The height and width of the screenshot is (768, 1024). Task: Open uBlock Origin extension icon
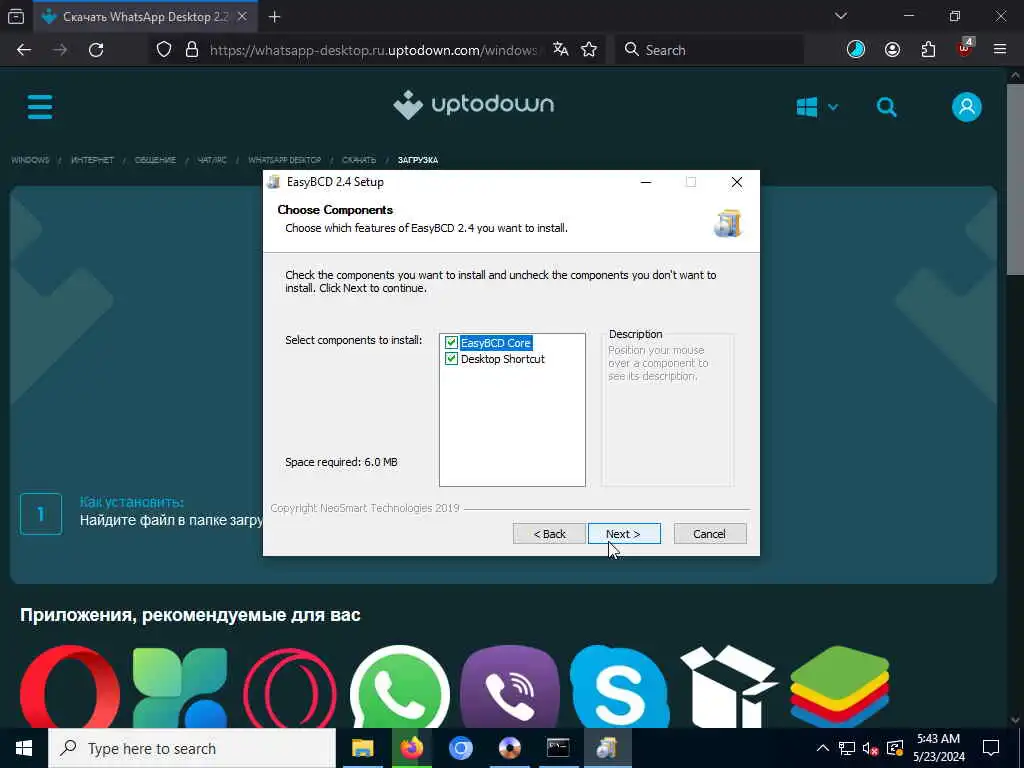[965, 50]
